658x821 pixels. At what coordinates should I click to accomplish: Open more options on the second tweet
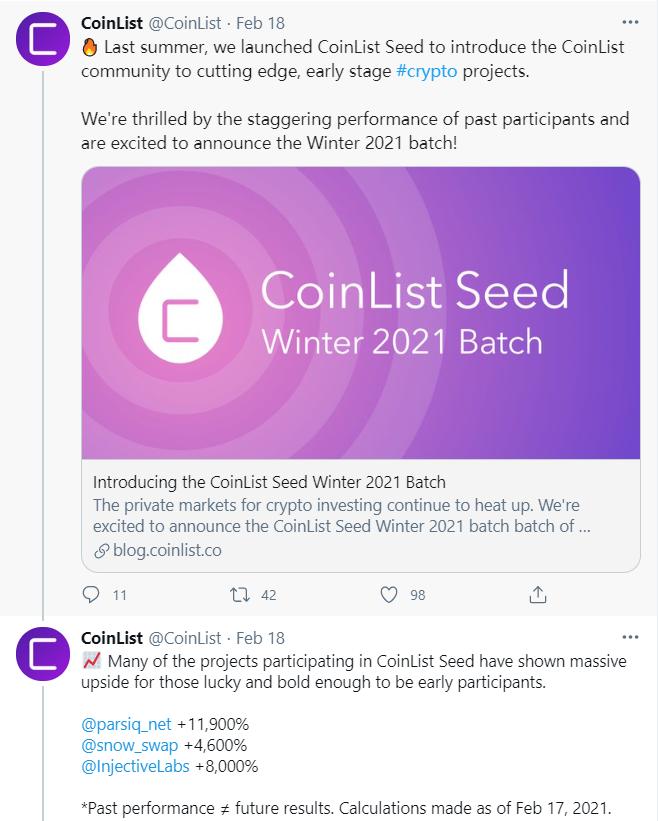(x=630, y=635)
